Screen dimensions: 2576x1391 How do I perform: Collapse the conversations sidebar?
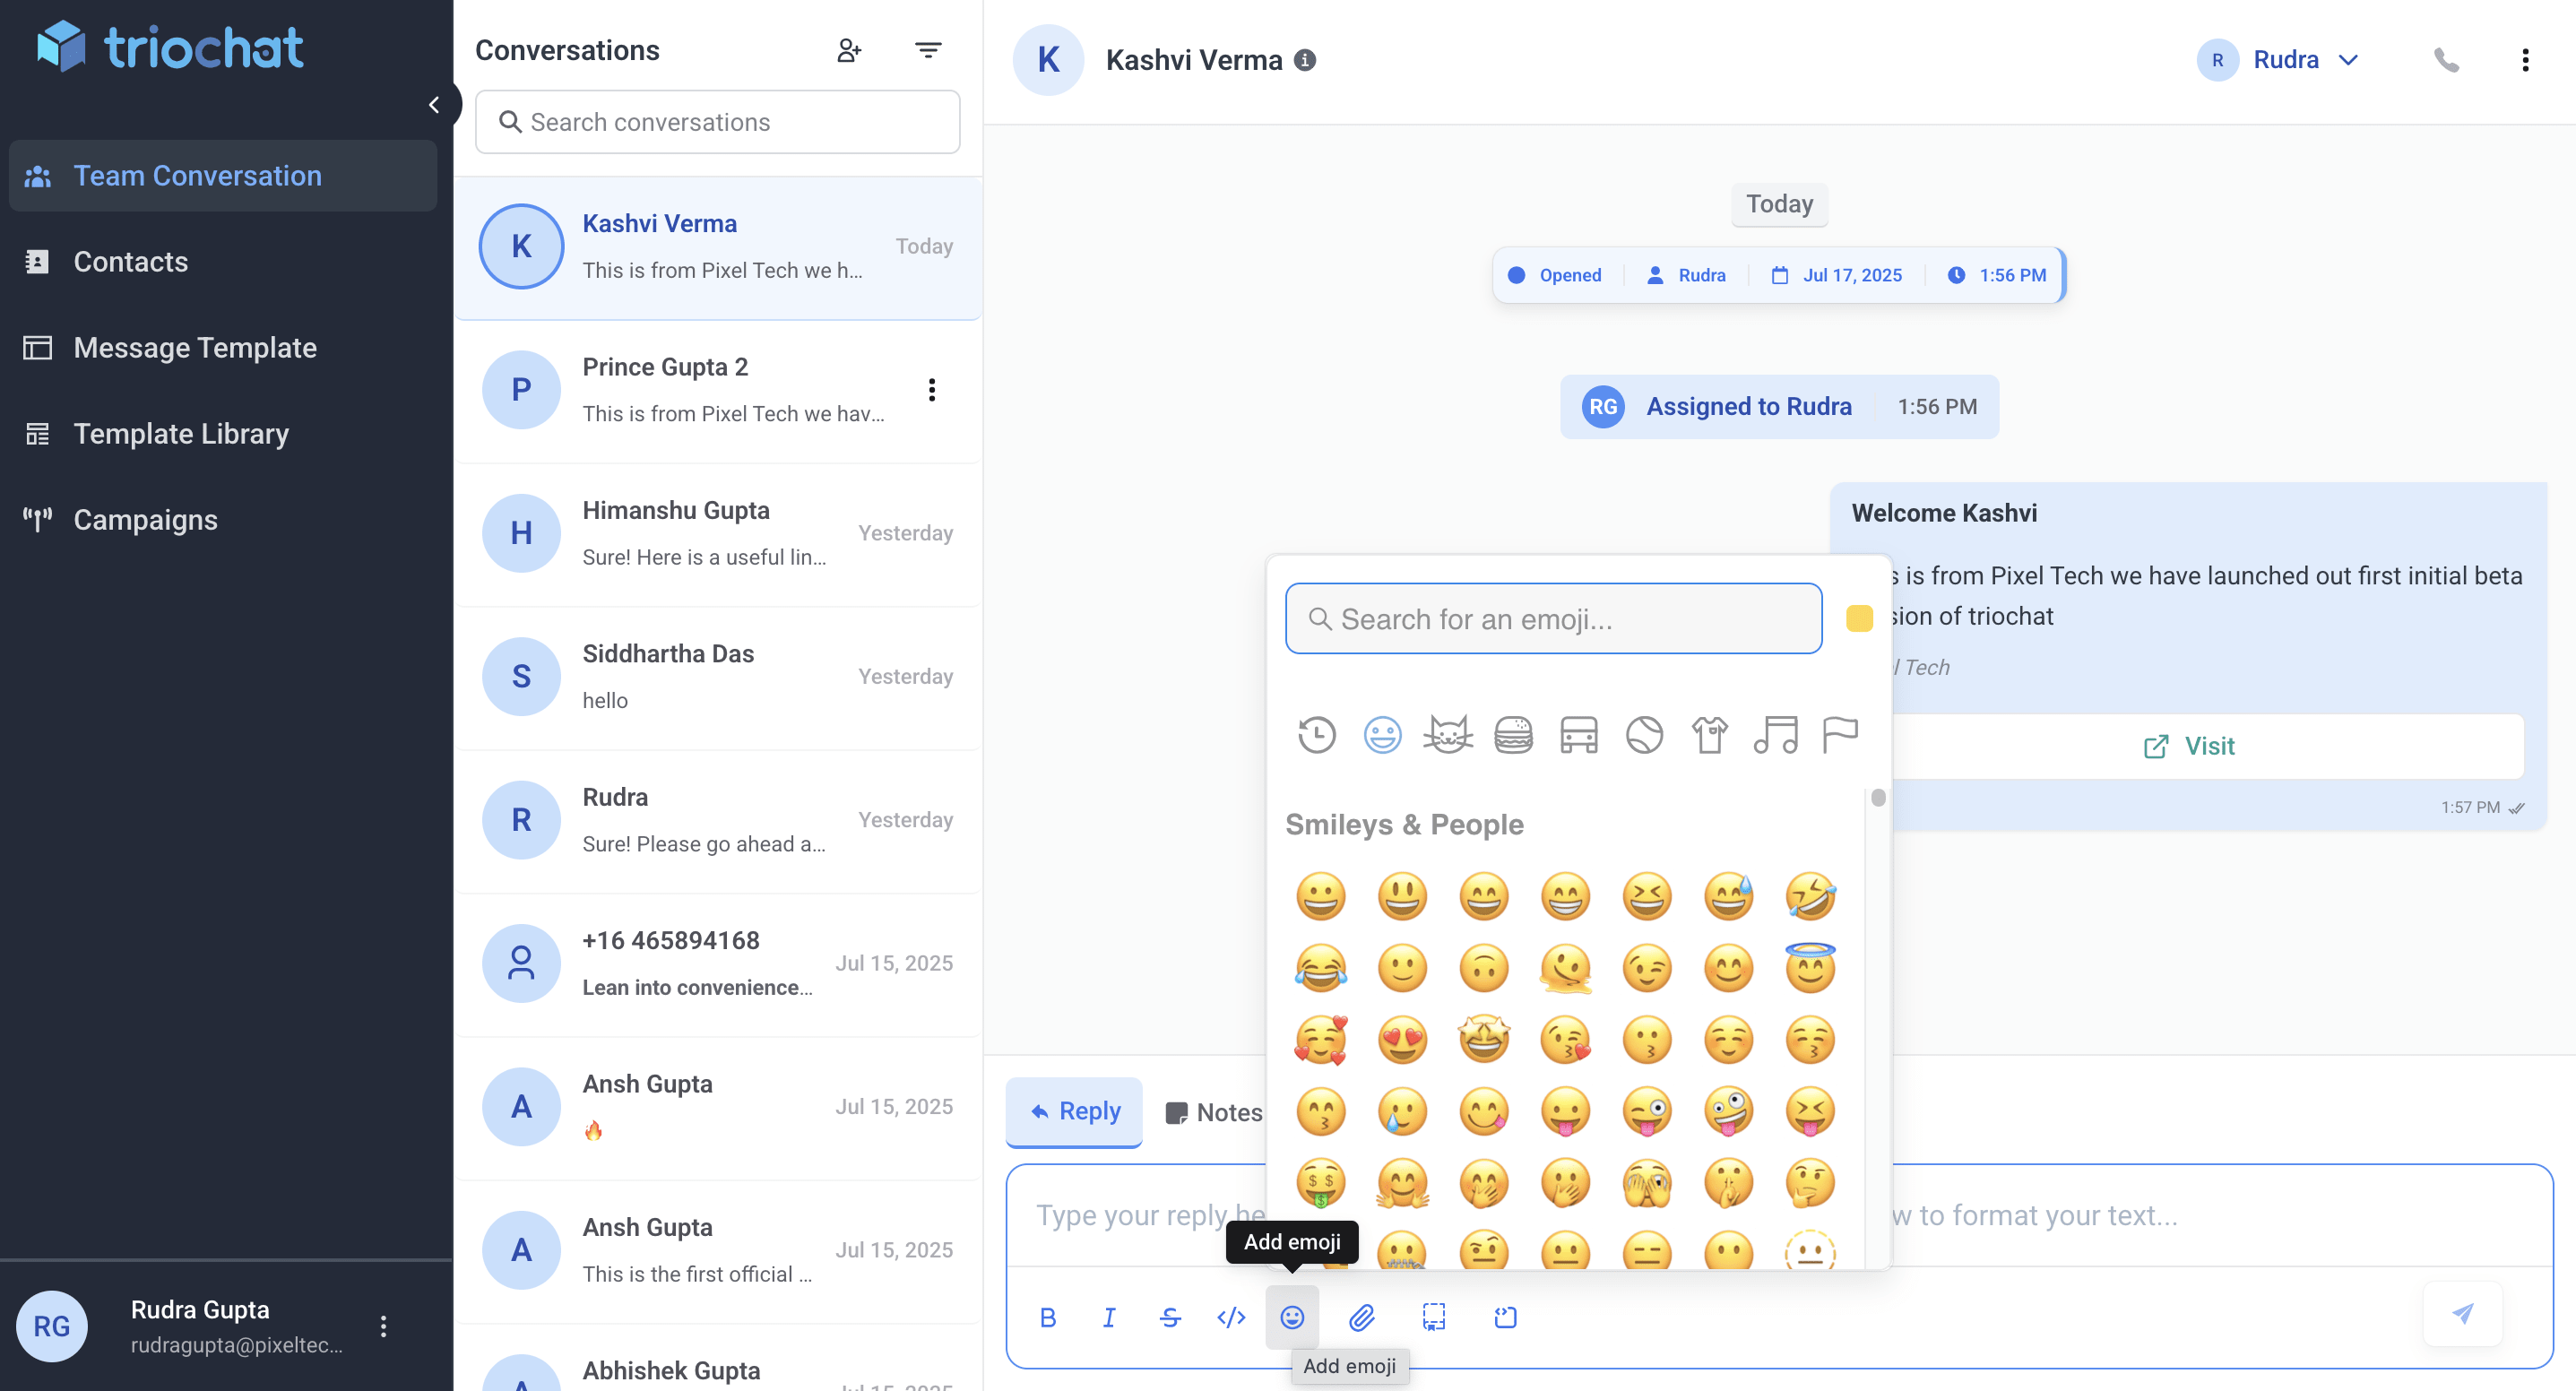(436, 103)
